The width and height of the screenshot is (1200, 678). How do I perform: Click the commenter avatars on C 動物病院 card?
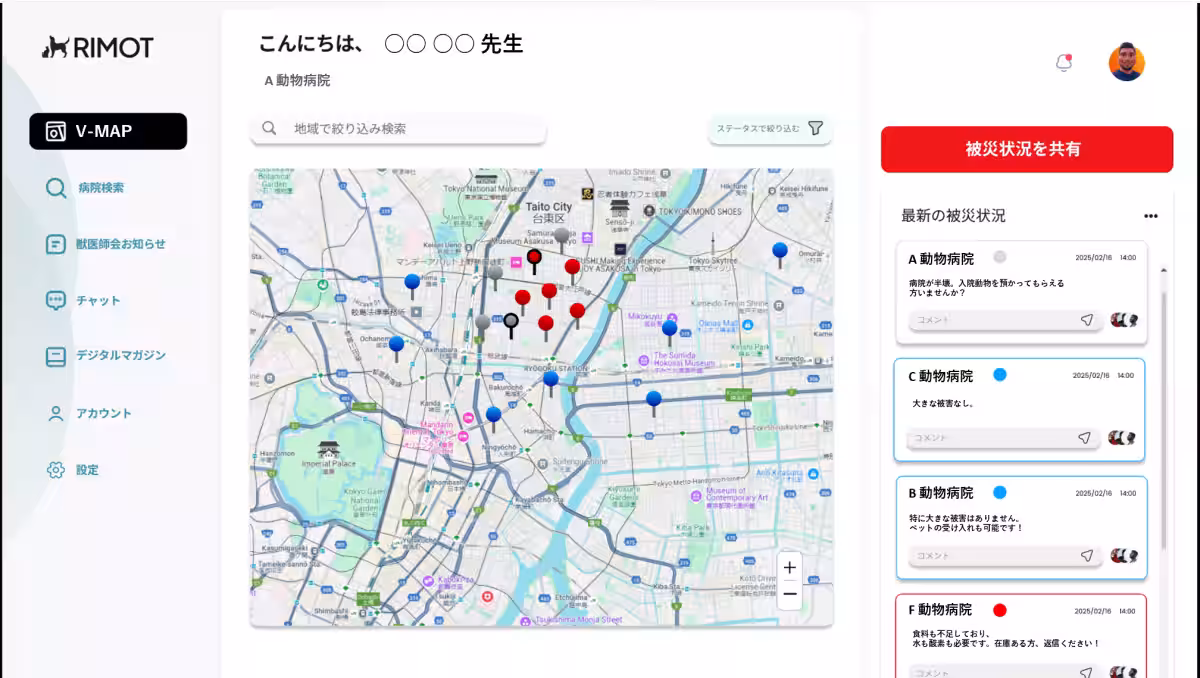tap(1123, 438)
